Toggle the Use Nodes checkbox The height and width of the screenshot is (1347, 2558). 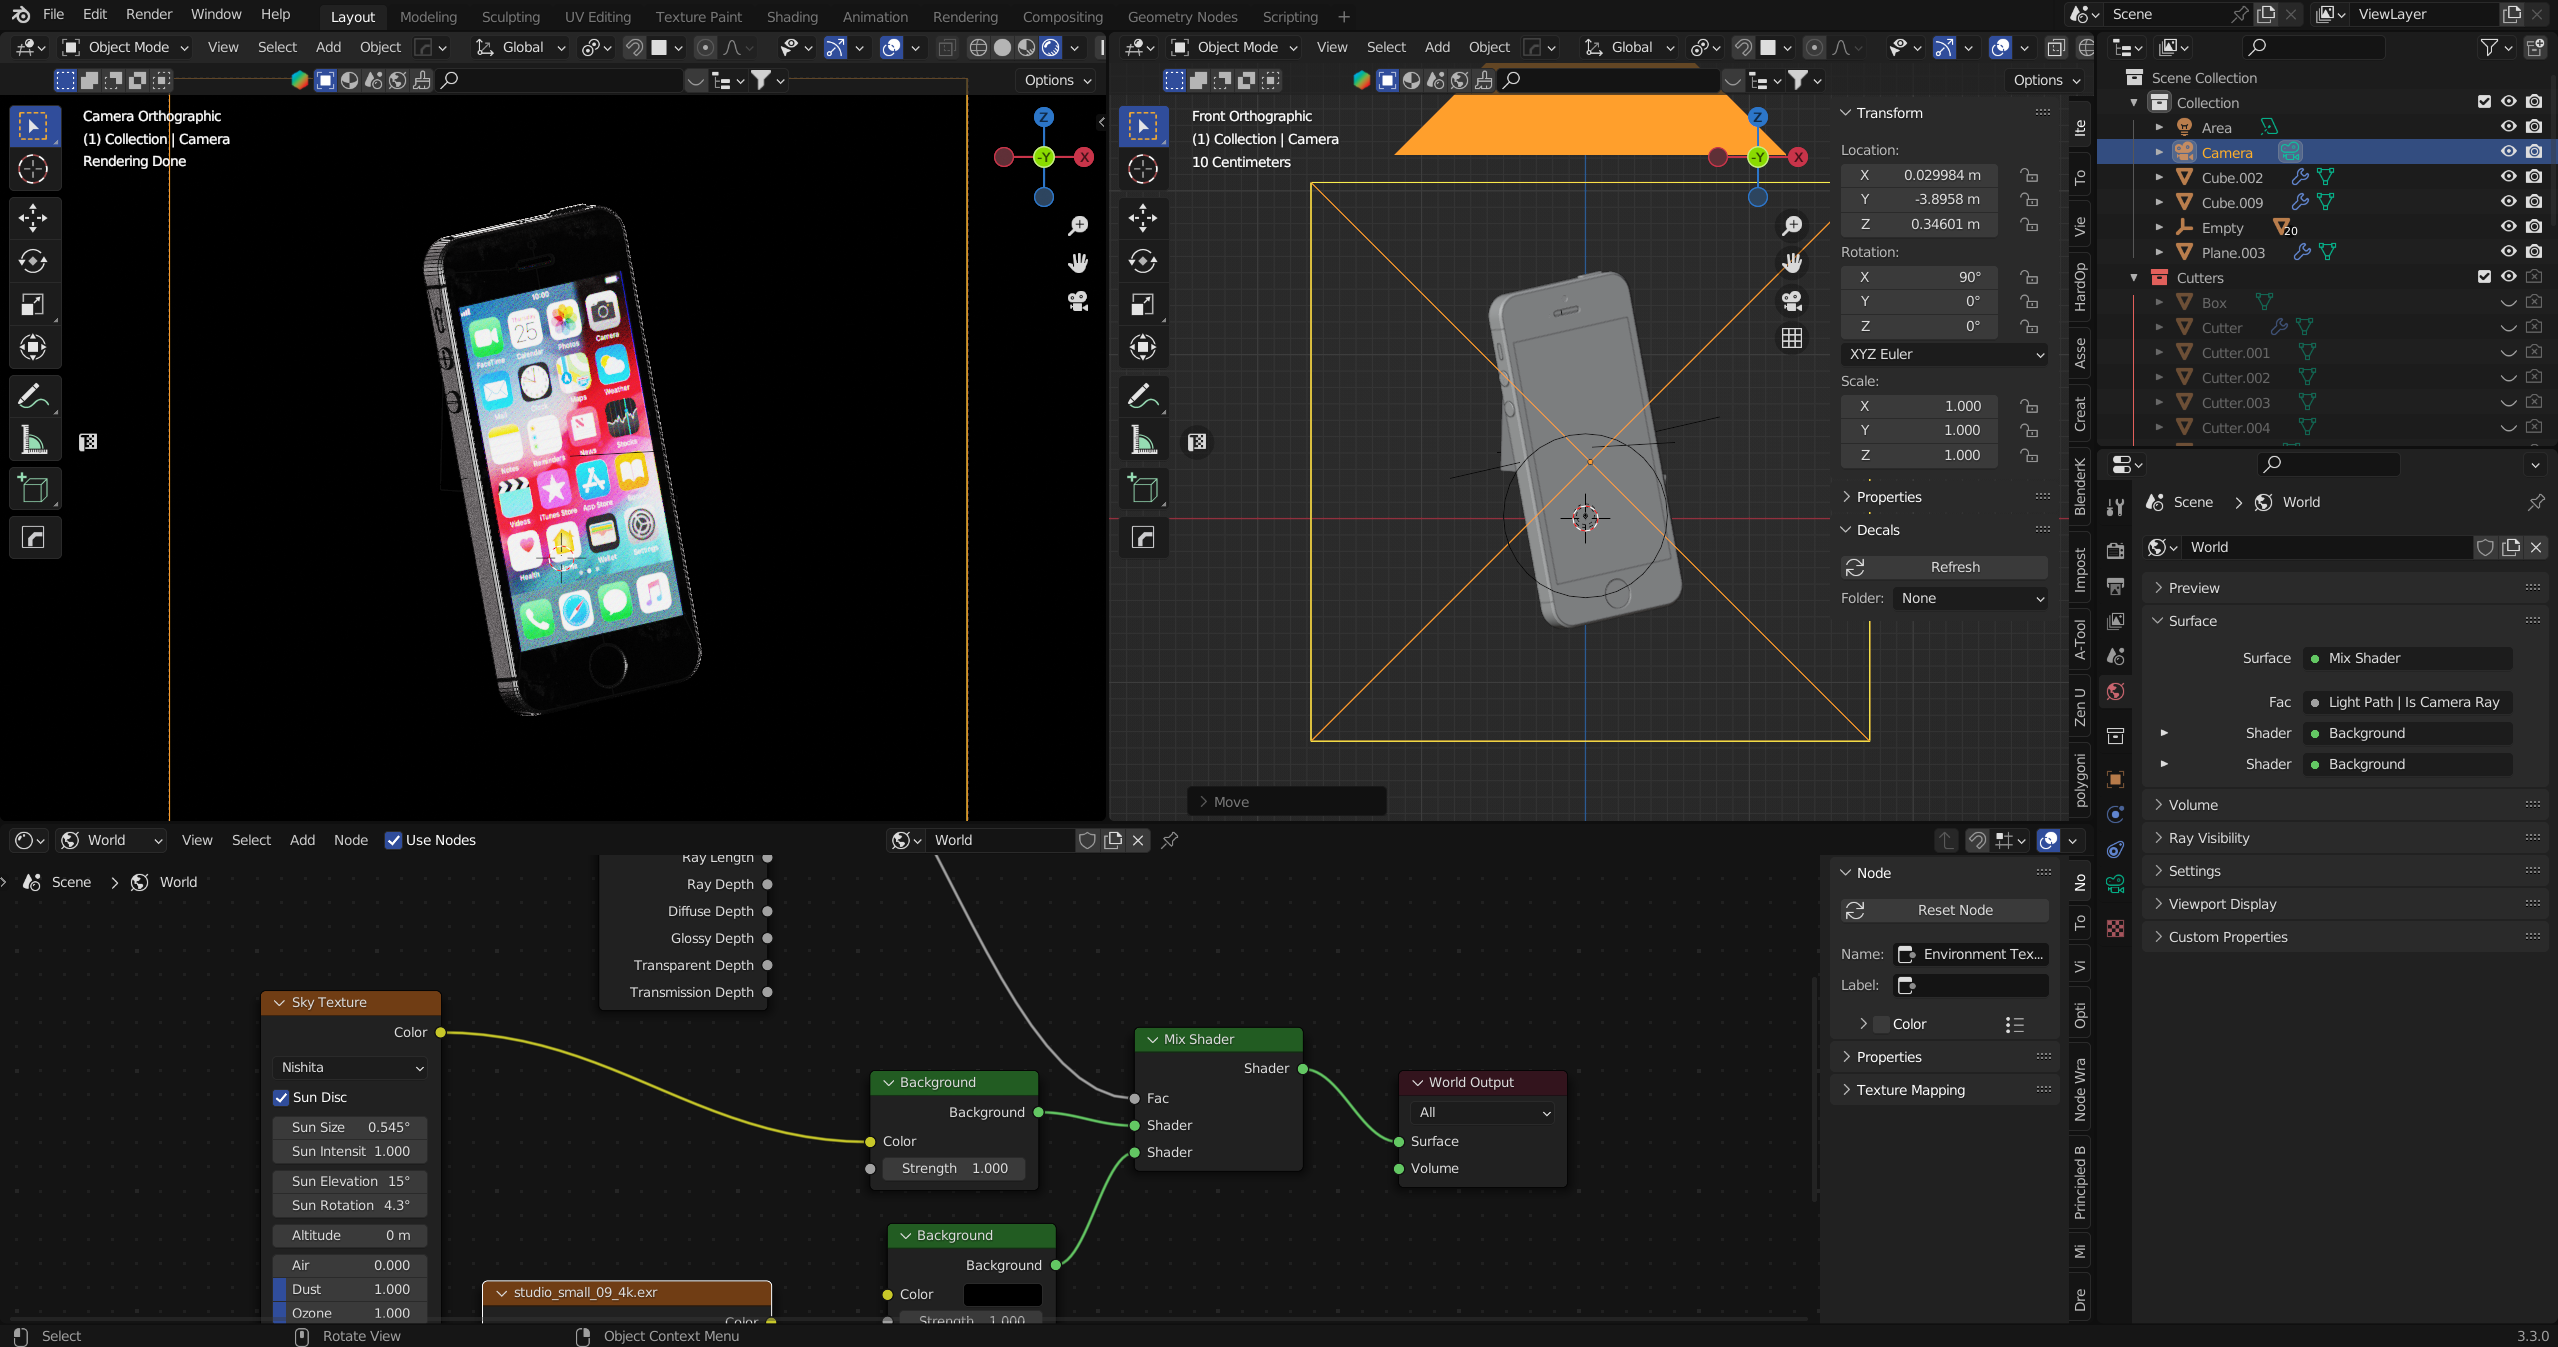[393, 840]
